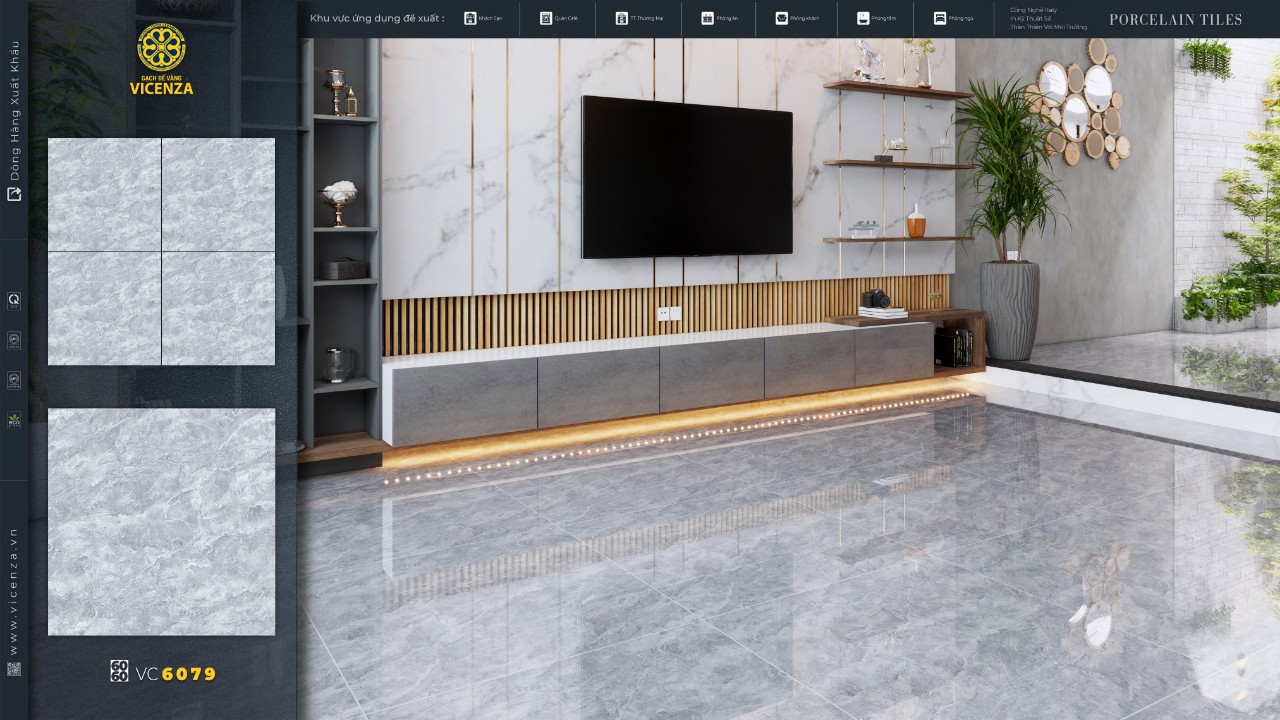Viewport: 1280px width, 720px height.
Task: Click the Khách Sạn hotel icon
Action: 470,18
